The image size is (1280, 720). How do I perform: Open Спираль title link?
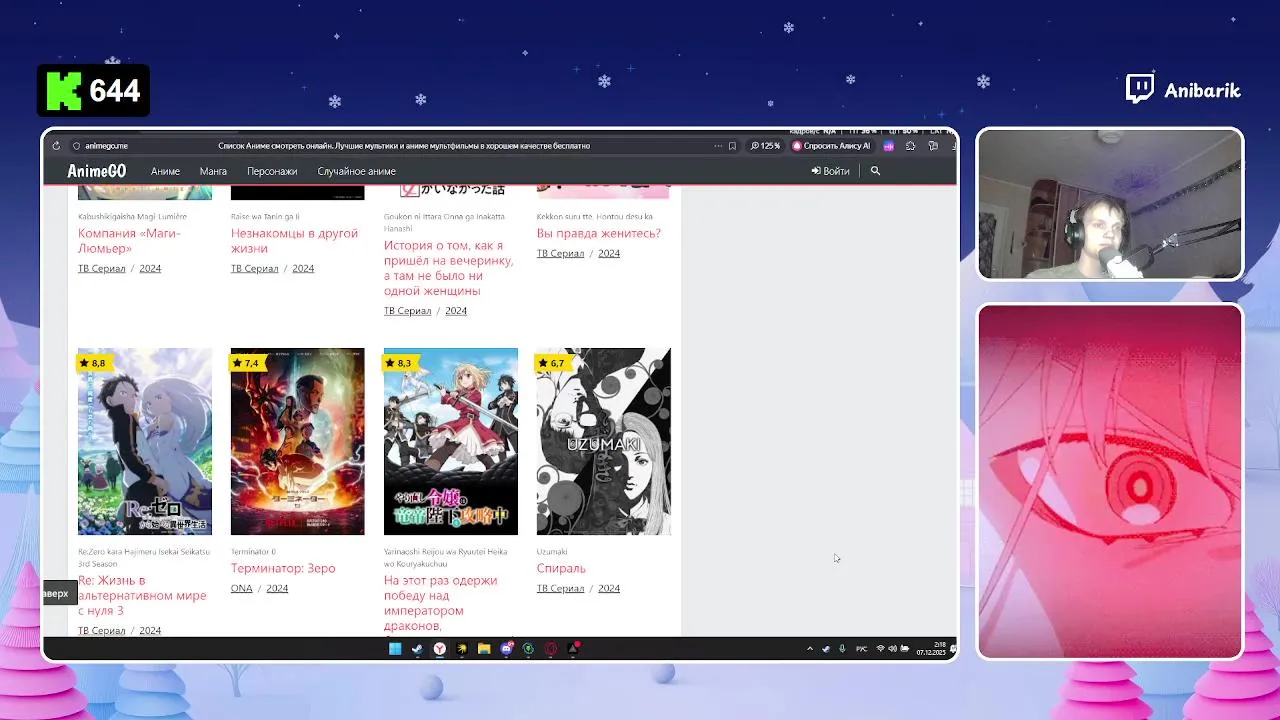coord(561,568)
